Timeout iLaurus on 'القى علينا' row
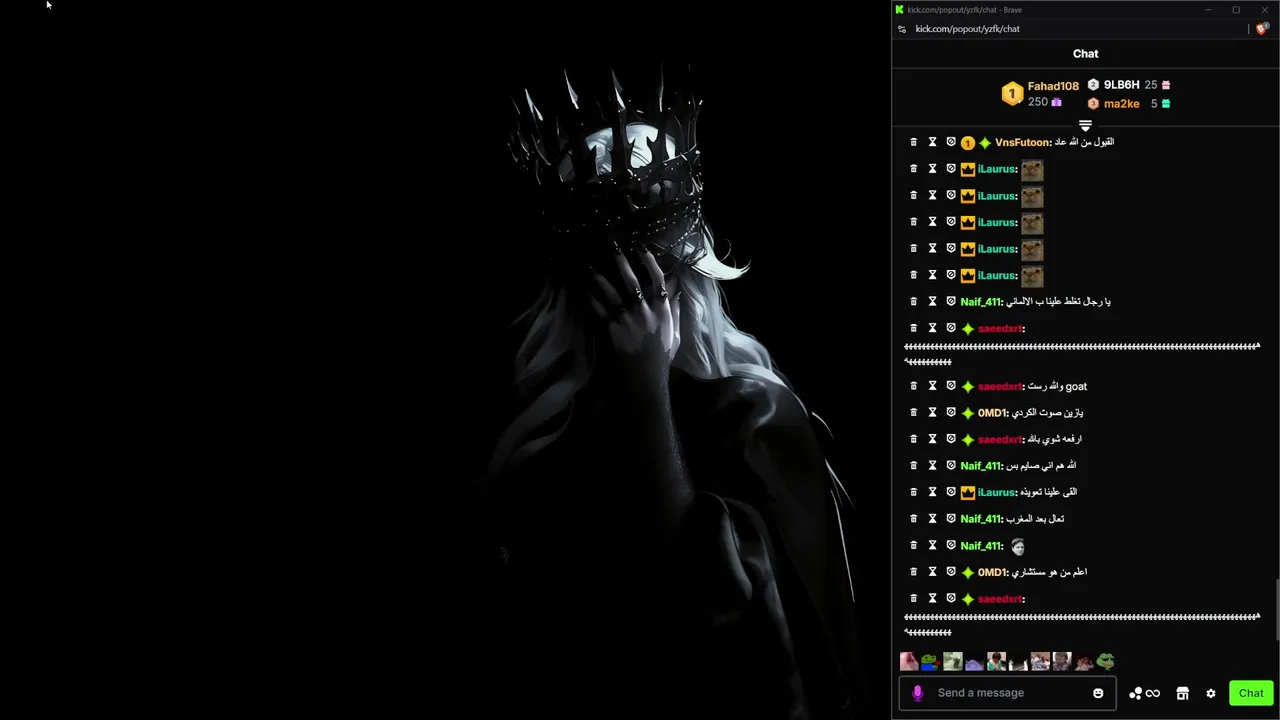This screenshot has width=1280, height=720. tap(932, 492)
